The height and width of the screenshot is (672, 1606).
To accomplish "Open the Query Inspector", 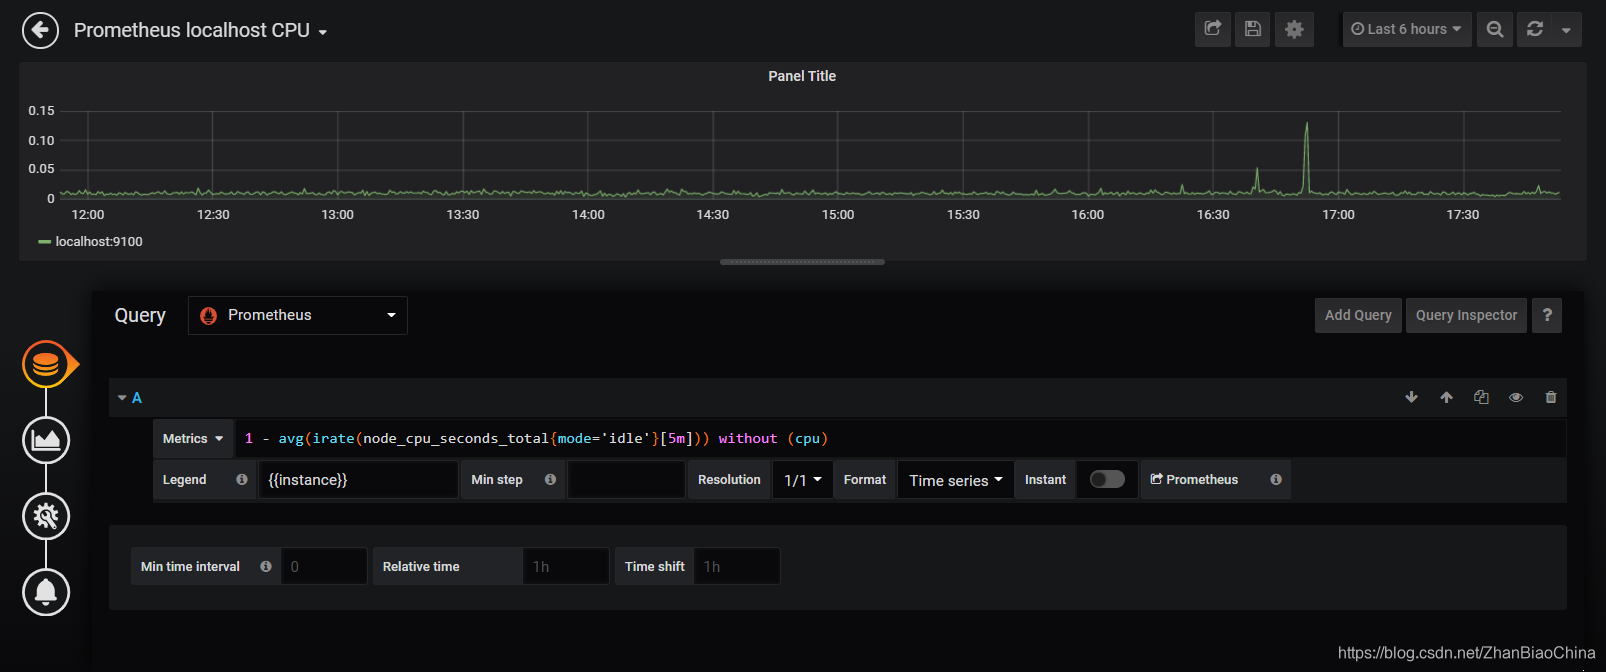I will tap(1466, 315).
